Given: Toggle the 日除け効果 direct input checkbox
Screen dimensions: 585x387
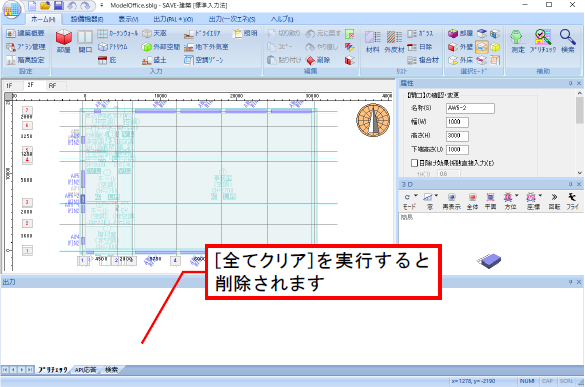Looking at the screenshot, I should click(x=414, y=163).
